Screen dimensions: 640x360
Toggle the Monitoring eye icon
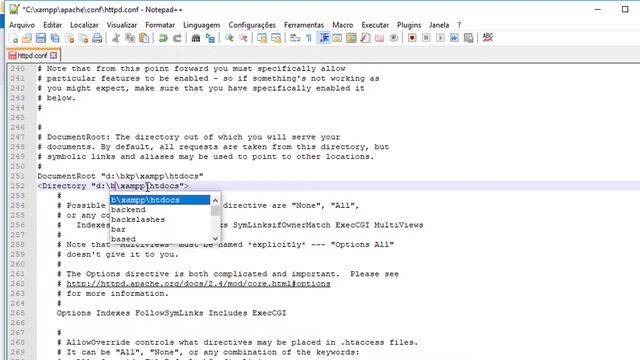click(x=393, y=38)
